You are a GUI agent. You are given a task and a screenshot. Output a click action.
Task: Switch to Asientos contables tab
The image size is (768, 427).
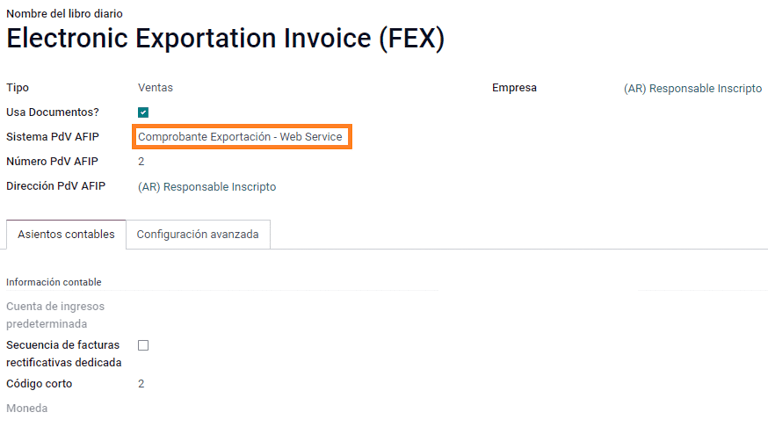66,235
